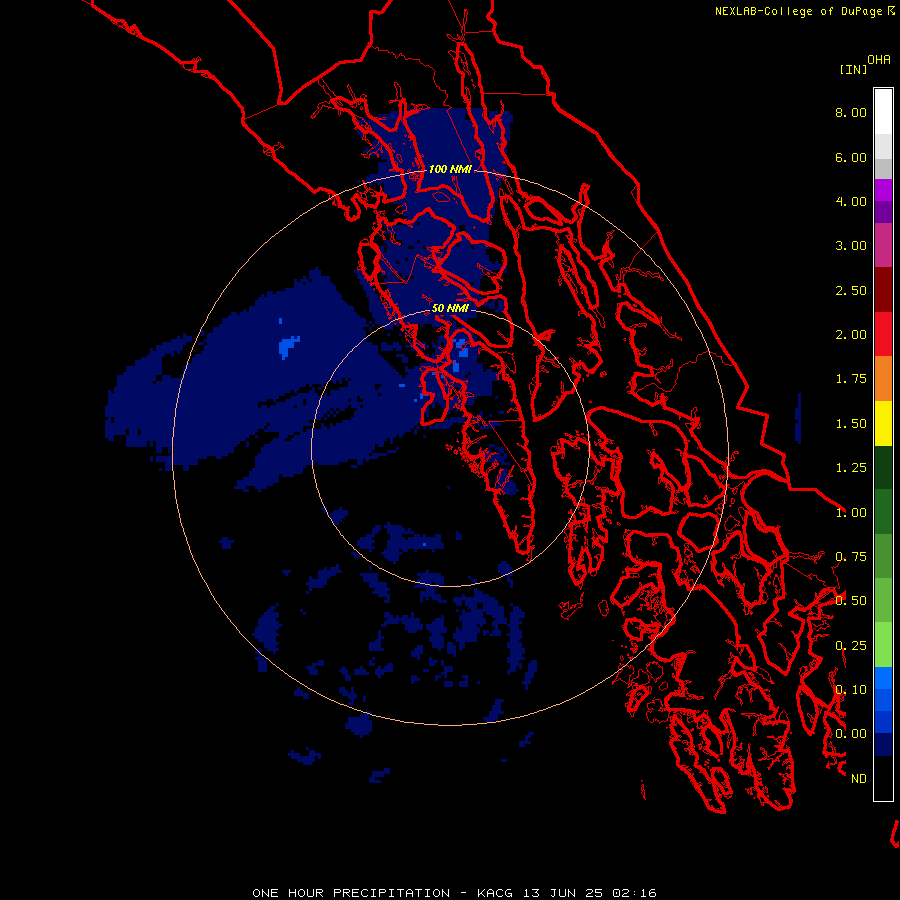The image size is (900, 900).
Task: Click the 100 NMI range ring label
Action: (450, 169)
